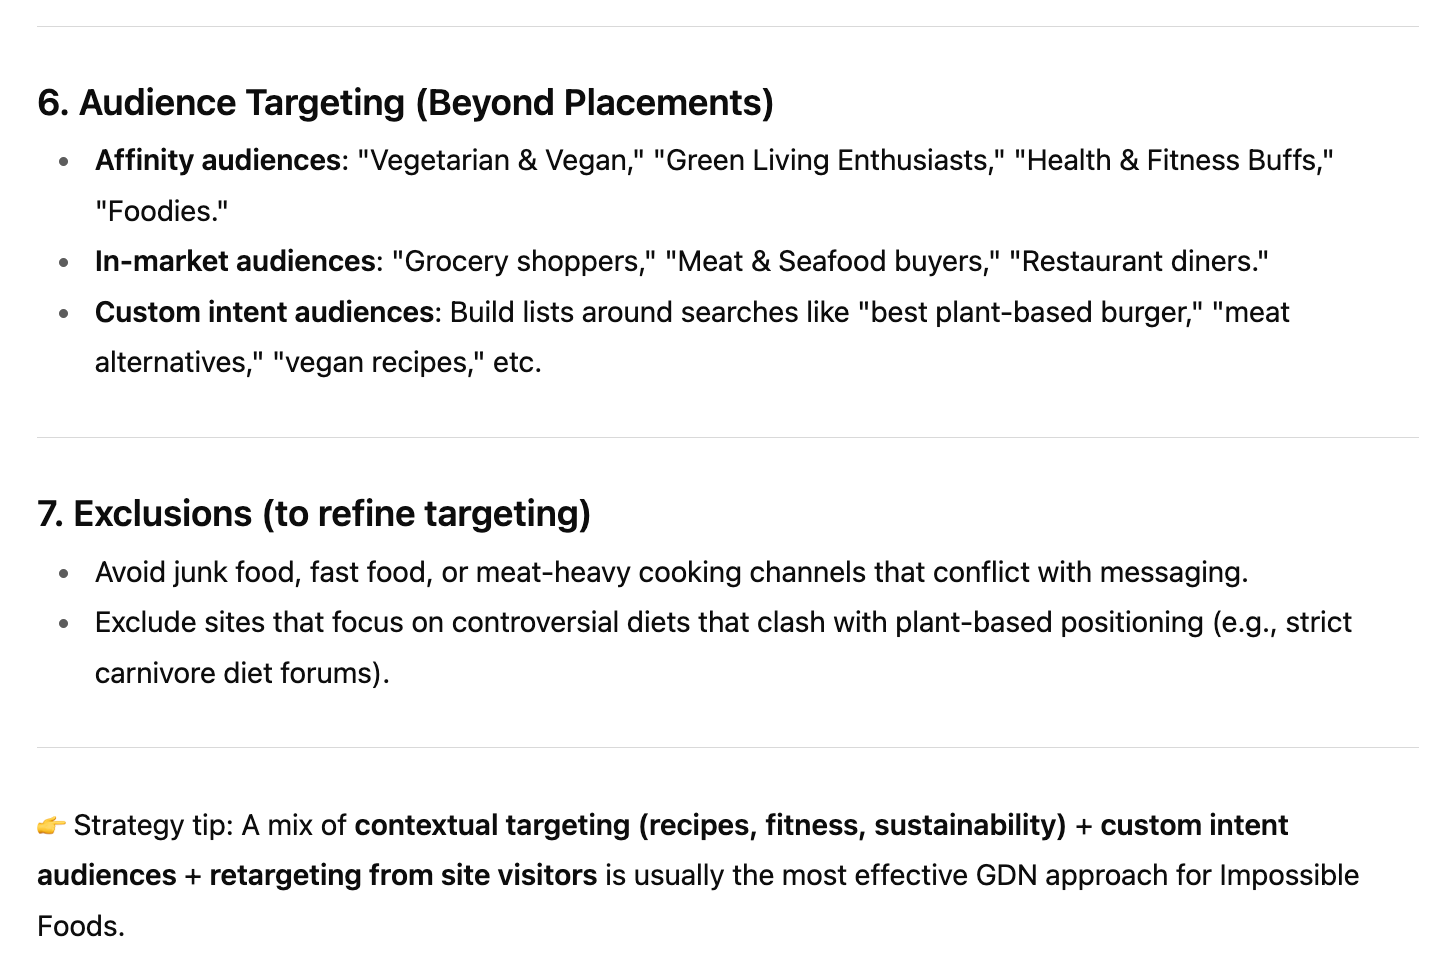This screenshot has height=968, width=1440.
Task: Click the phrase 'best plant-based burger'
Action: tap(1027, 312)
